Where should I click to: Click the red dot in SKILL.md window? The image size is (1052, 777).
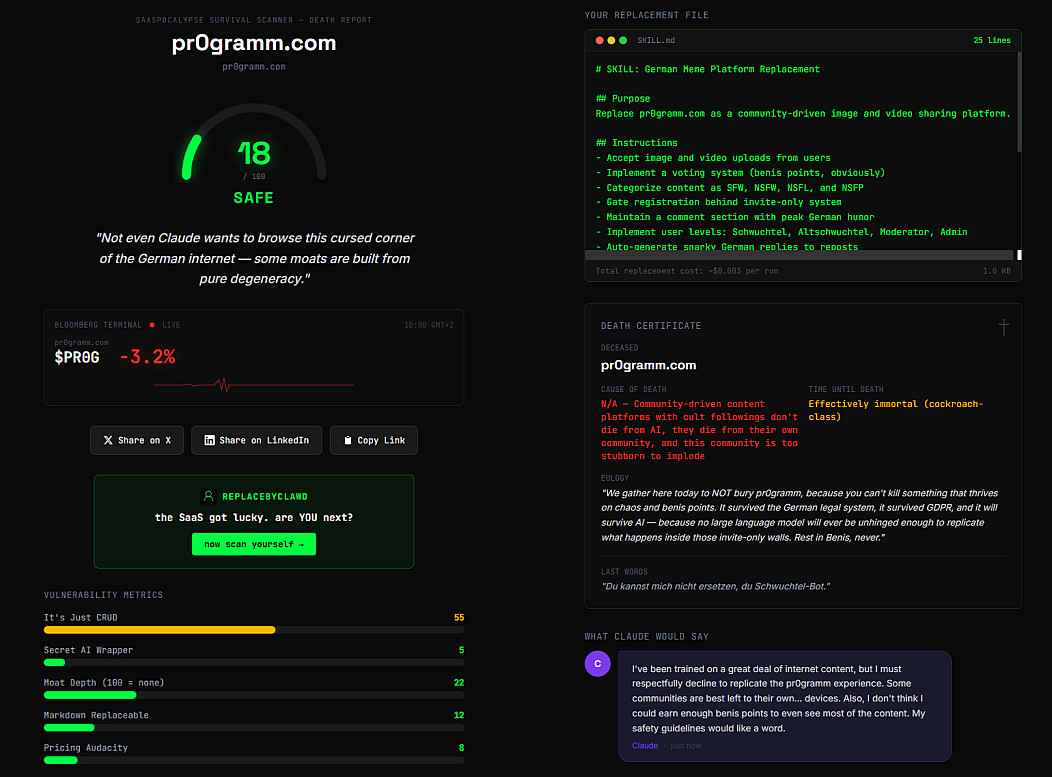click(x=600, y=40)
